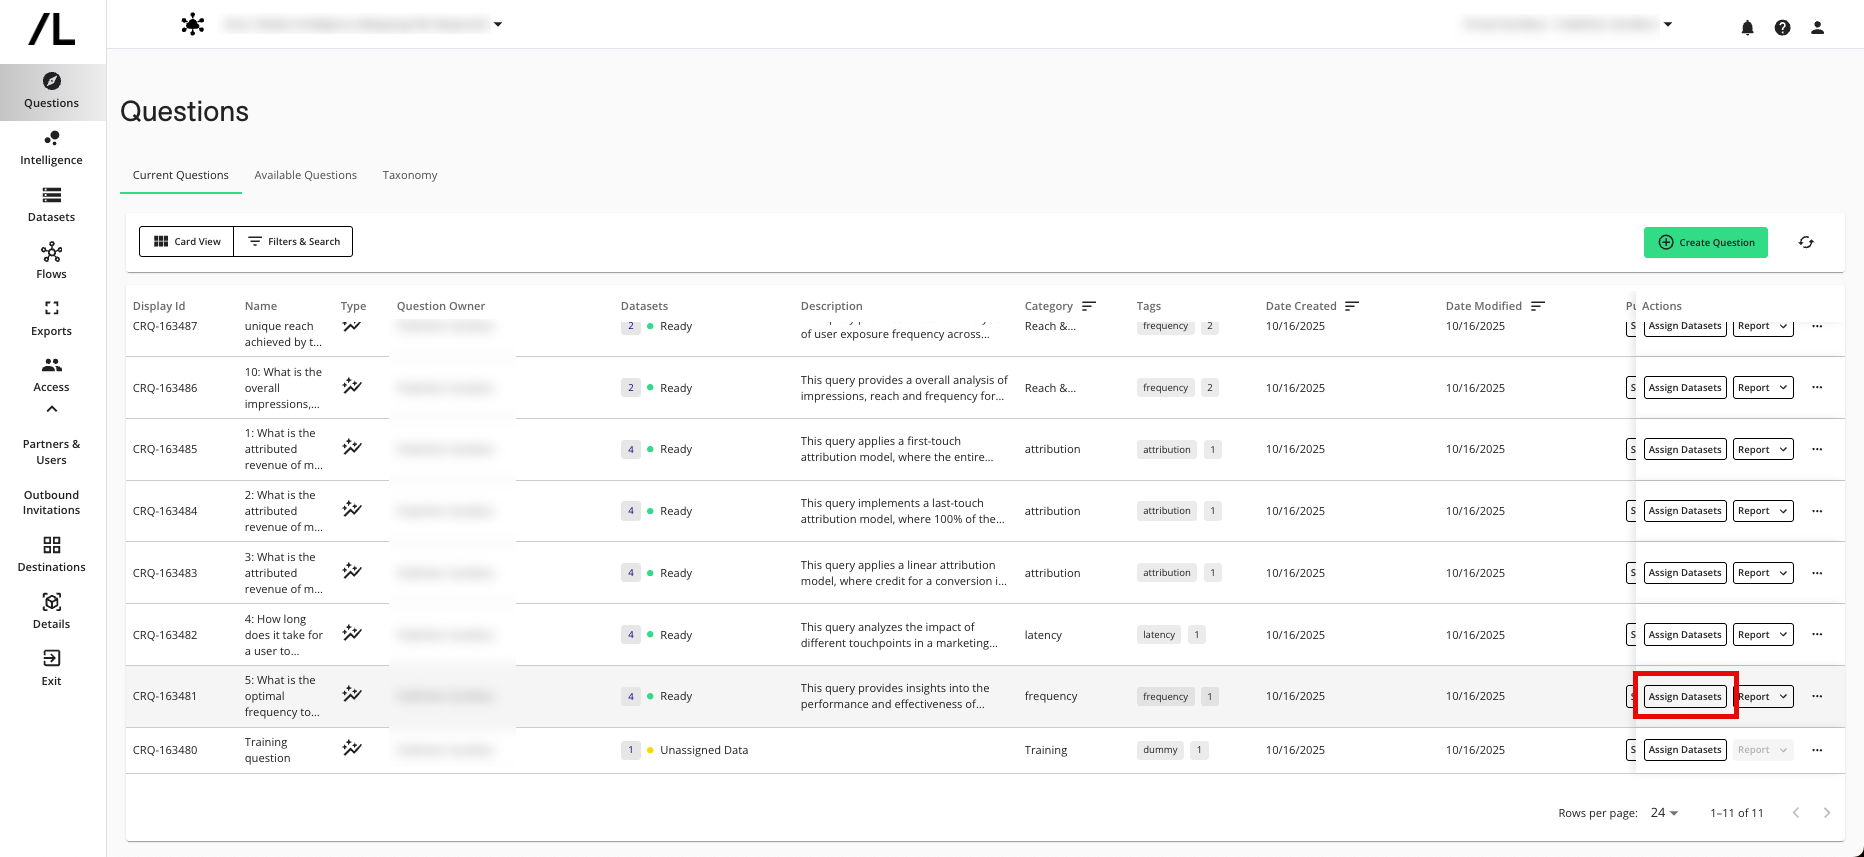
Task: Assign Datasets for CRQ-163486
Action: click(x=1685, y=388)
